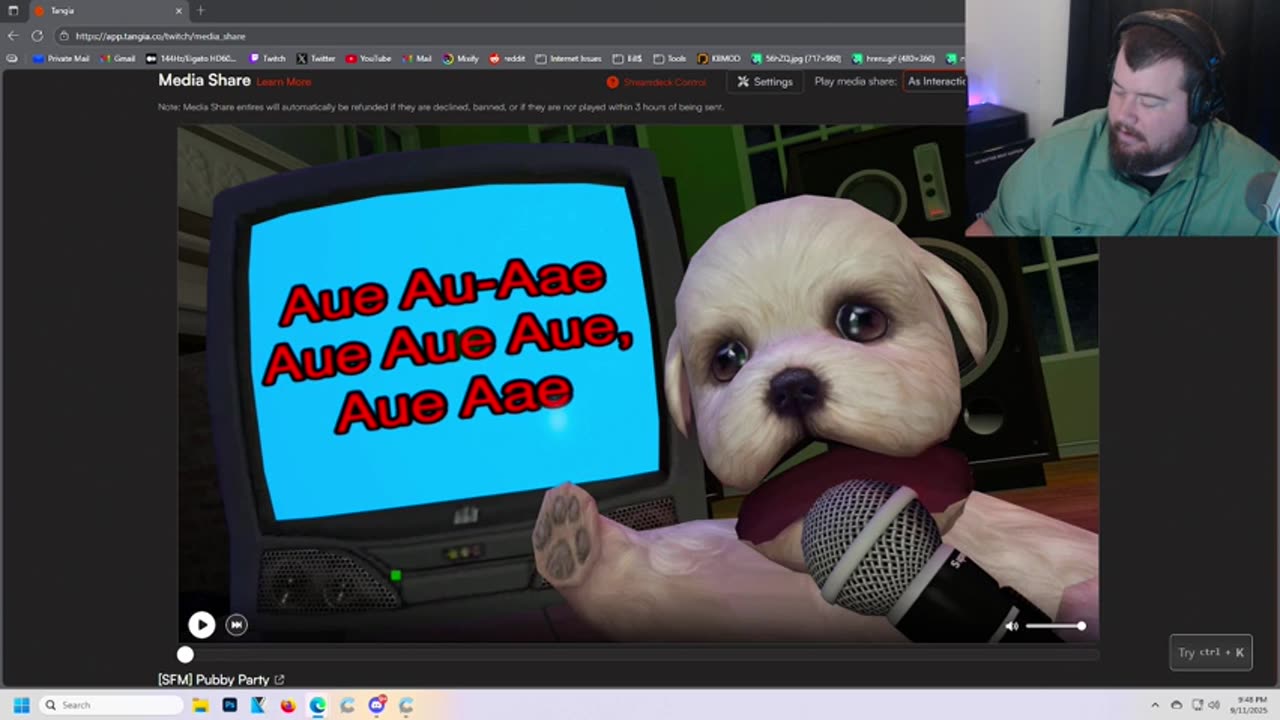This screenshot has width=1280, height=720.
Task: Open File Explorer from the taskbar
Action: coord(200,705)
